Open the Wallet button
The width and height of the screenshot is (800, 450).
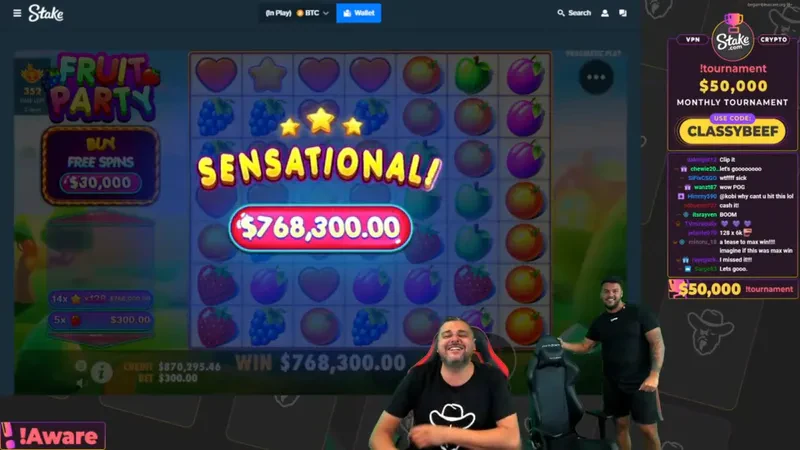[x=359, y=13]
